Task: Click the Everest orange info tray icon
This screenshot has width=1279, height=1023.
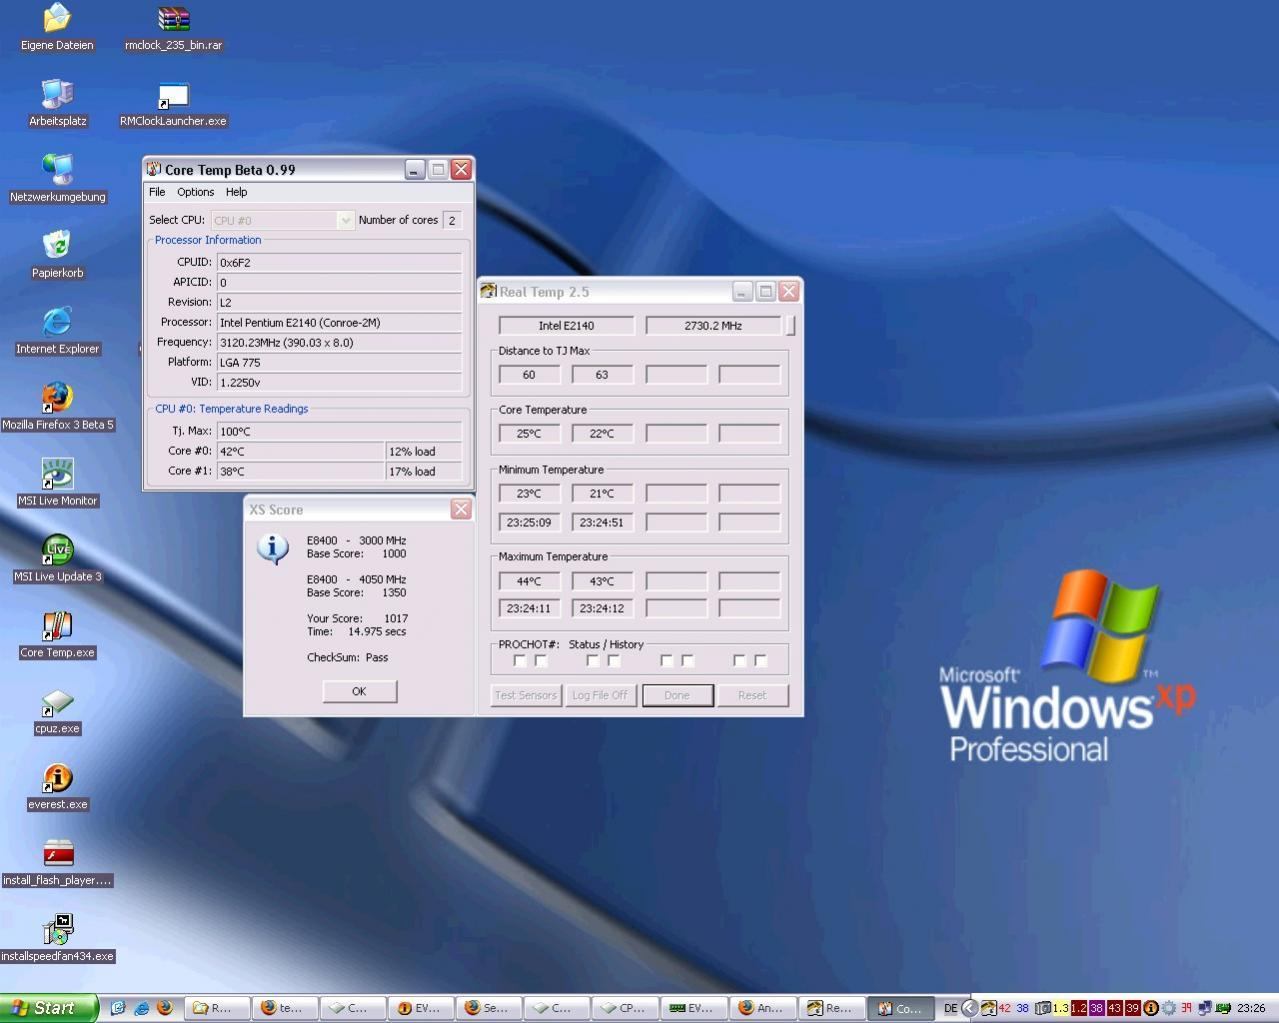Action: pos(1151,1008)
